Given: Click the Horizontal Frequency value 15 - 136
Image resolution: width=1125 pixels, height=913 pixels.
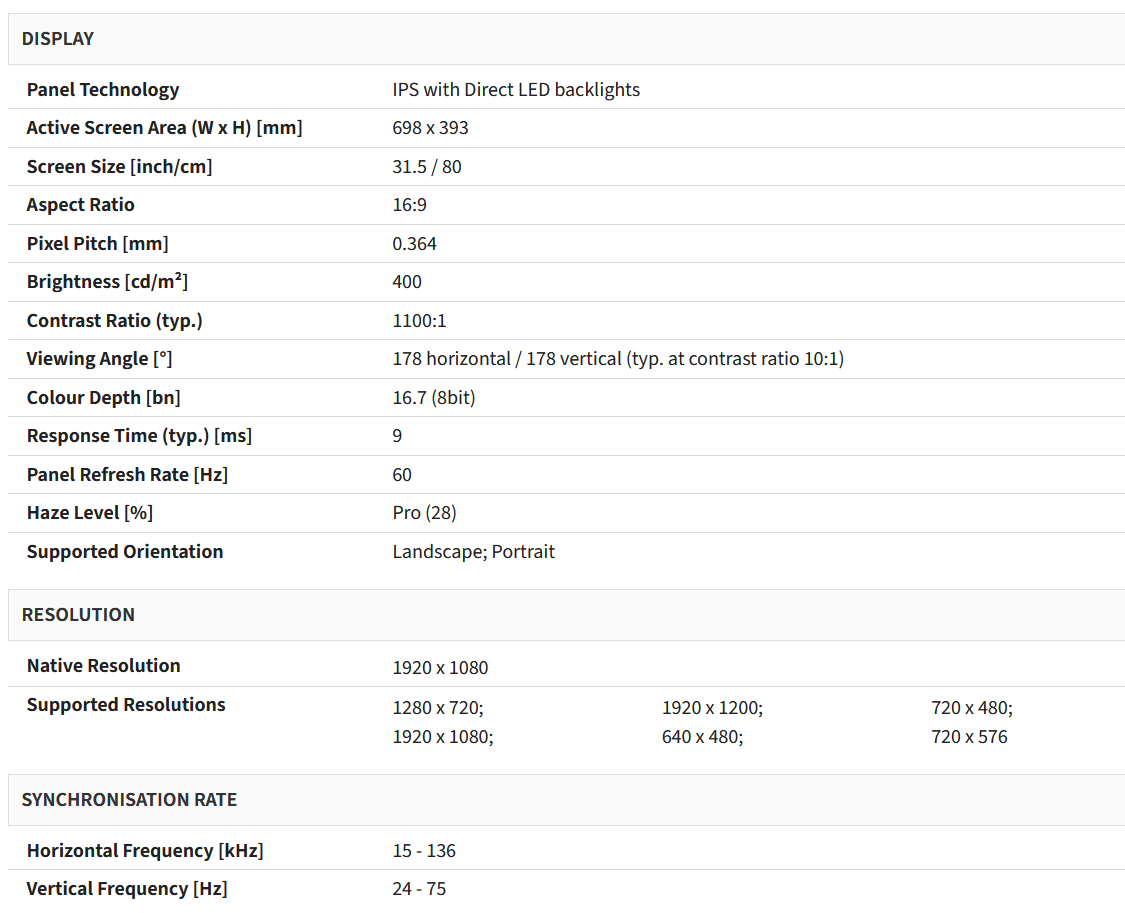Looking at the screenshot, I should [424, 851].
